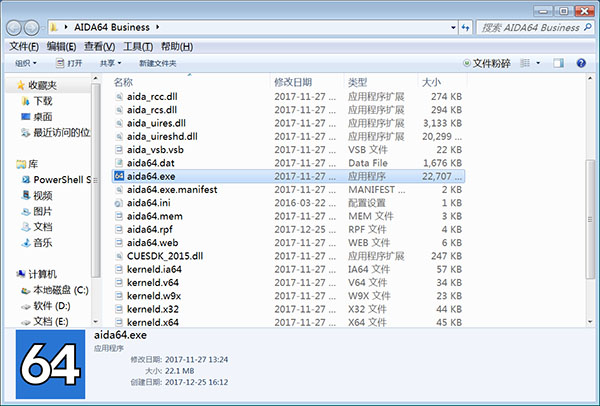Select the aida64.rpf file name
Screen dimensions: 600x406
150,230
